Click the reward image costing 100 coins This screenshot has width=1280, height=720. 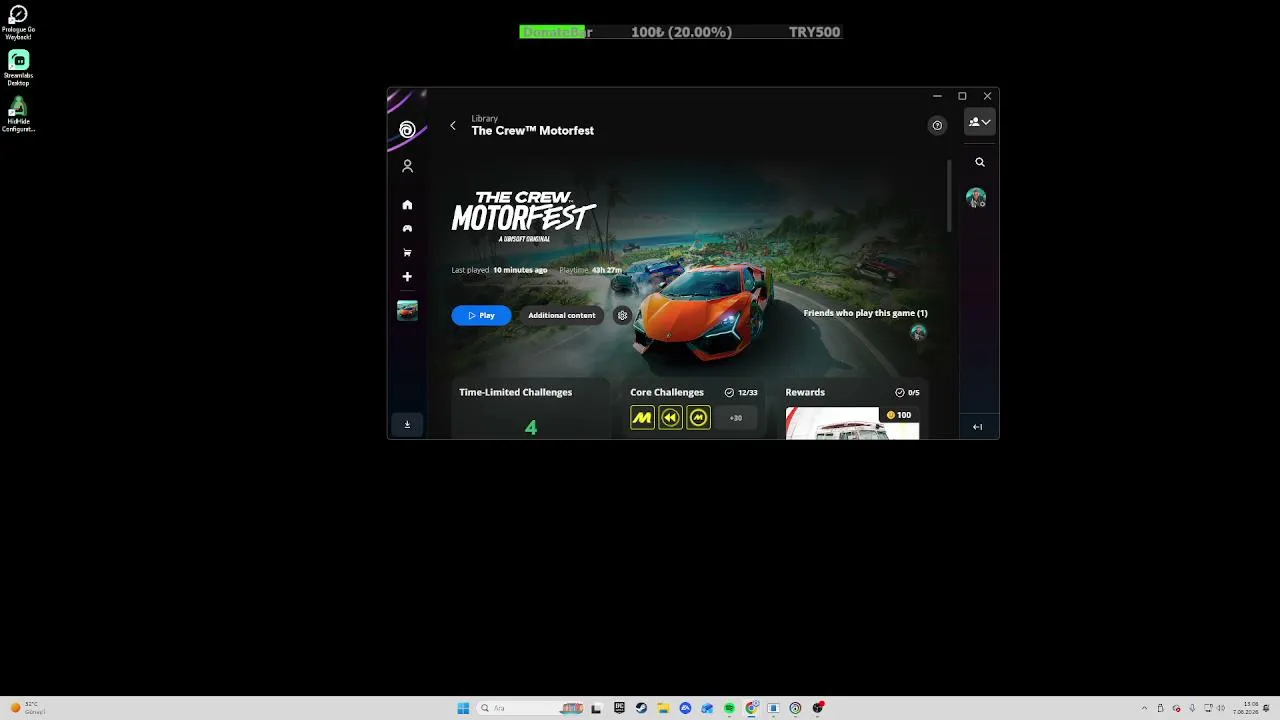click(x=852, y=423)
